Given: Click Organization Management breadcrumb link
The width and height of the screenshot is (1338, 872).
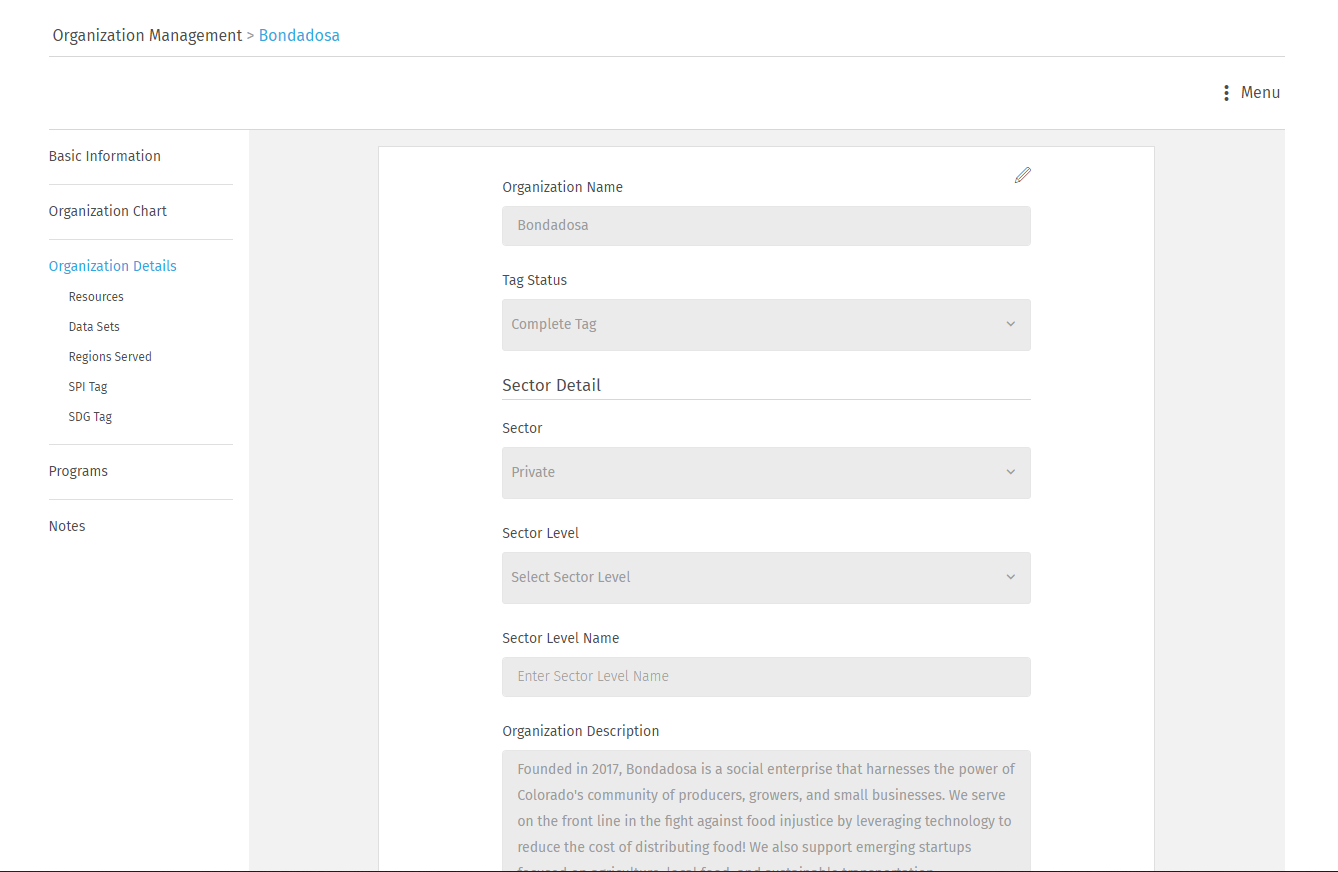Looking at the screenshot, I should (147, 35).
